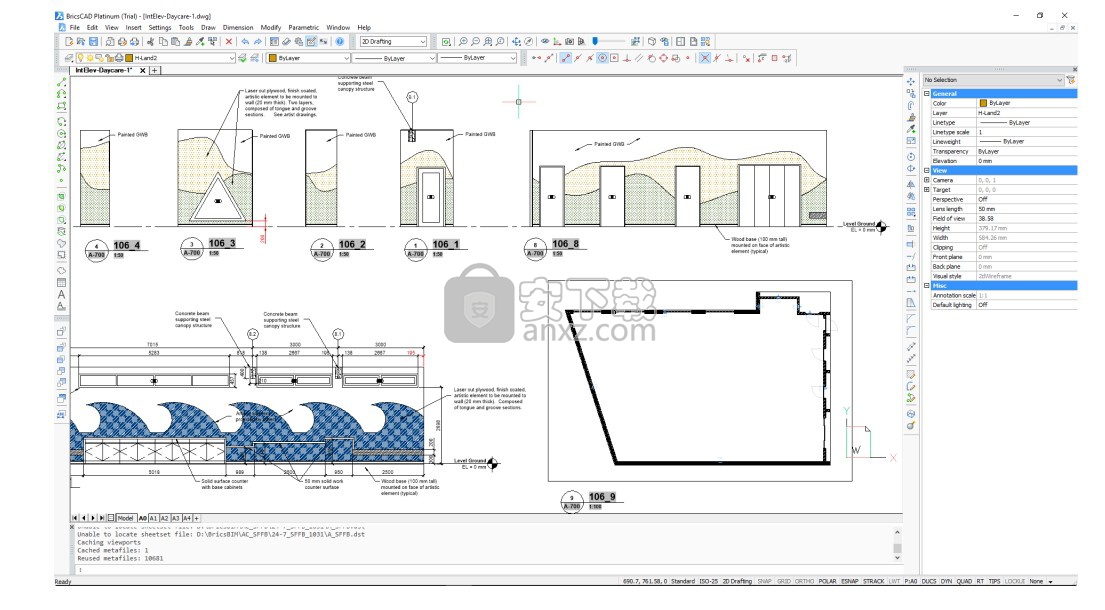
Task: Click the sun freeze/thaw layer icon
Action: coord(89,58)
